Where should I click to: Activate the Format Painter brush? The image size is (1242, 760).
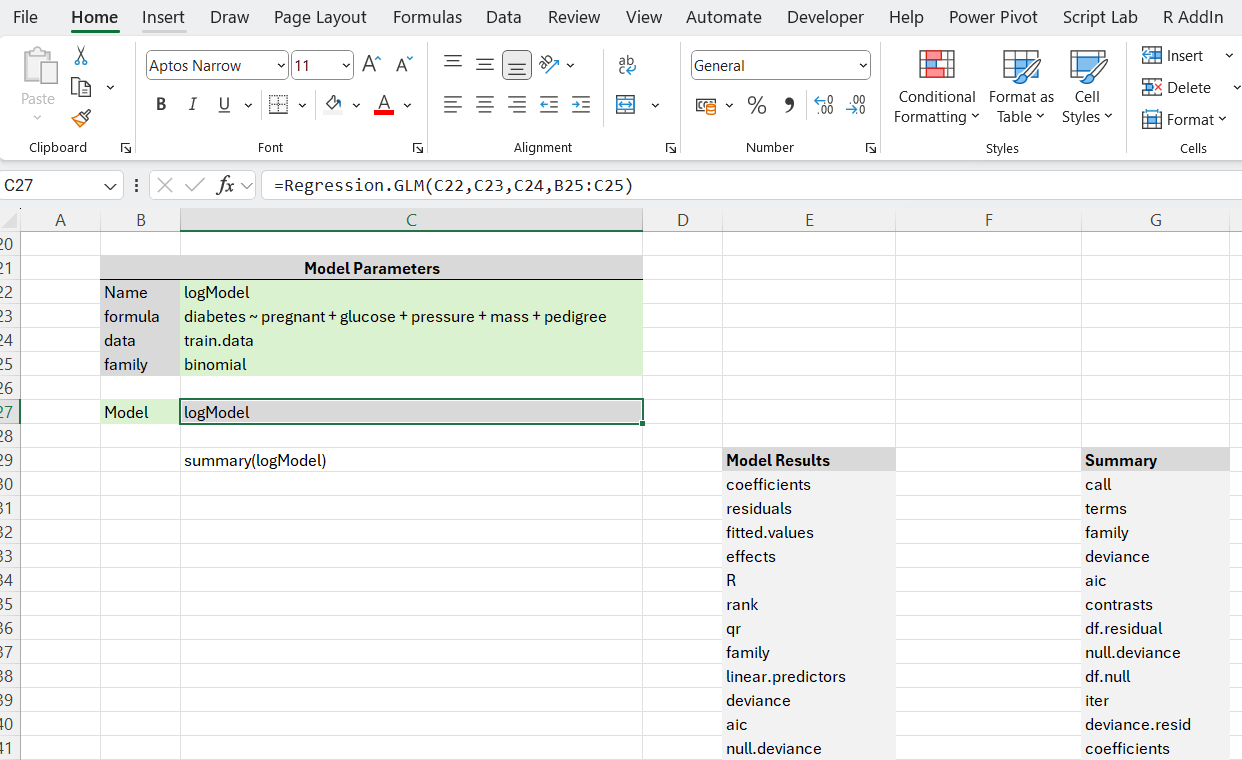[81, 118]
